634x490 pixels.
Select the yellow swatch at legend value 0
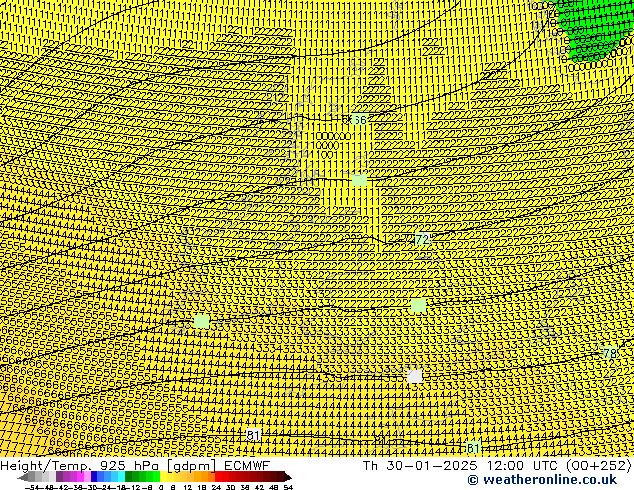click(163, 477)
